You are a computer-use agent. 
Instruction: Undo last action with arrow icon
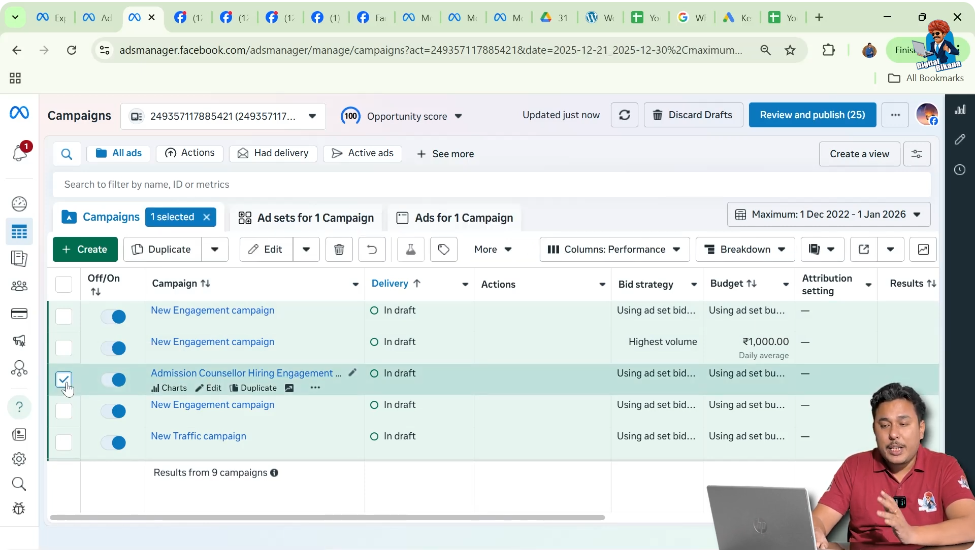[372, 250]
